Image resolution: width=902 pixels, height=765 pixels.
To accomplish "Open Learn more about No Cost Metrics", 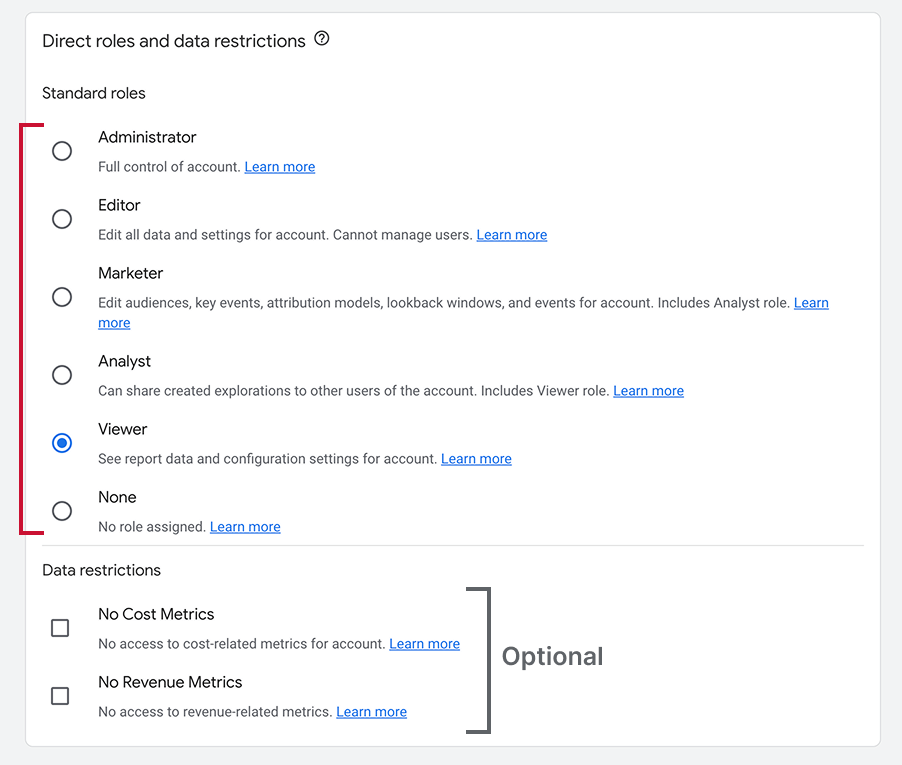I will pyautogui.click(x=425, y=644).
